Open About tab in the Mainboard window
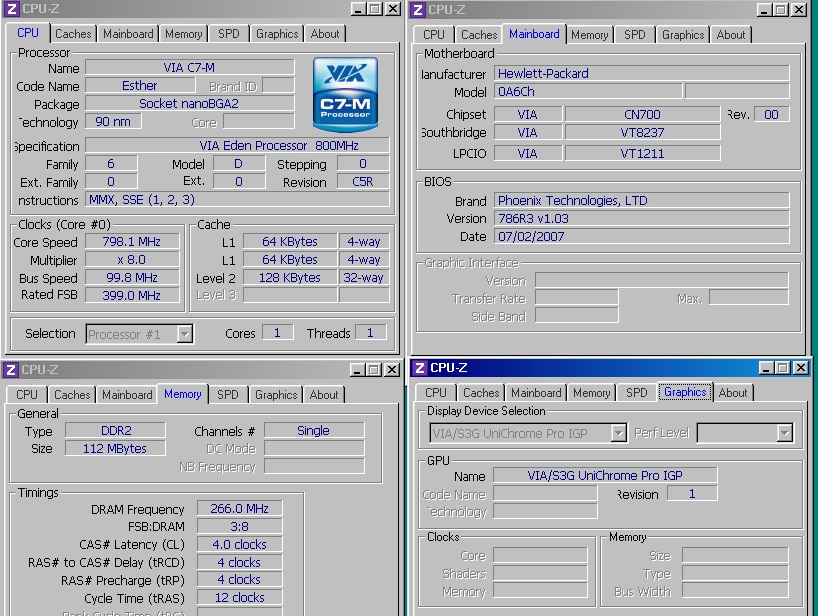 (x=730, y=35)
